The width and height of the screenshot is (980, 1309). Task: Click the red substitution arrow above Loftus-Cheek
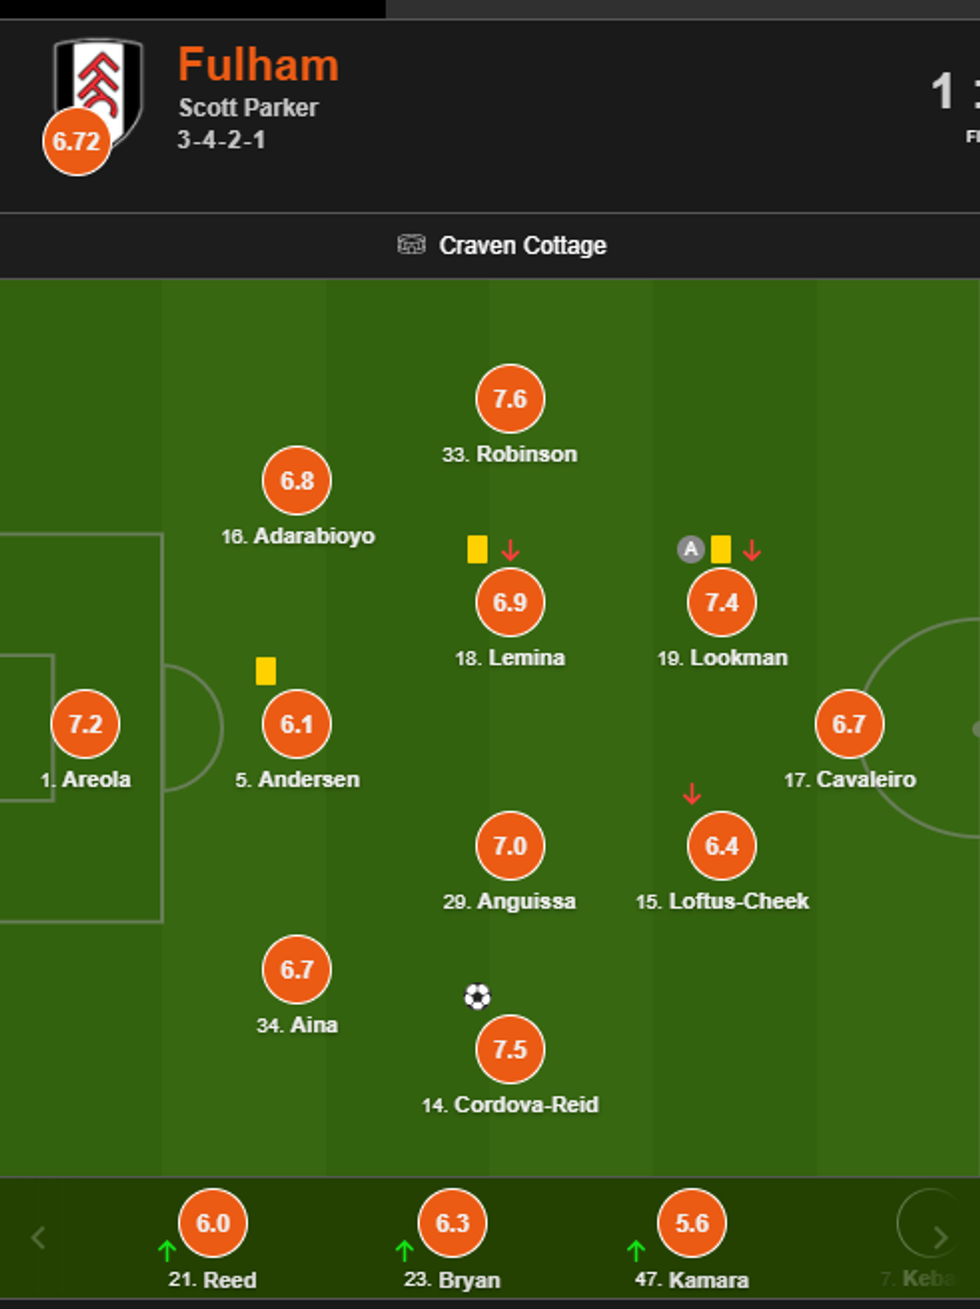691,794
